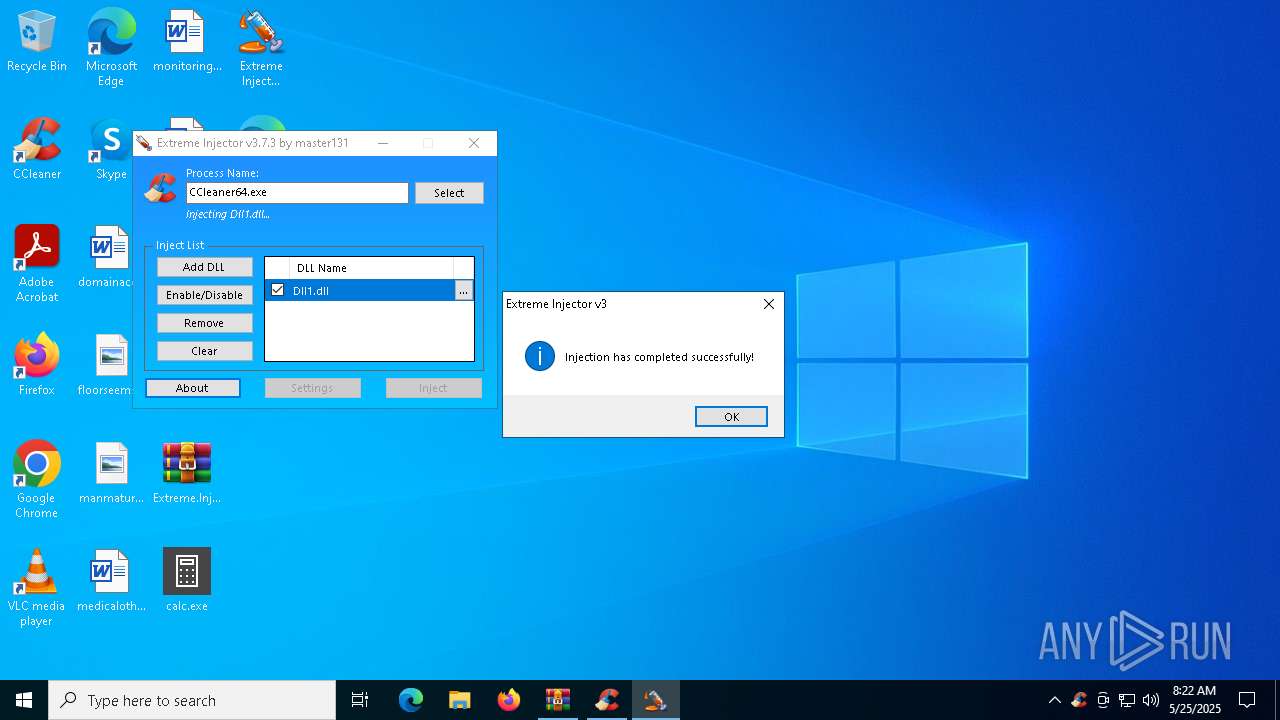
Task: Open the VLC media player shortcut
Action: pyautogui.click(x=37, y=587)
